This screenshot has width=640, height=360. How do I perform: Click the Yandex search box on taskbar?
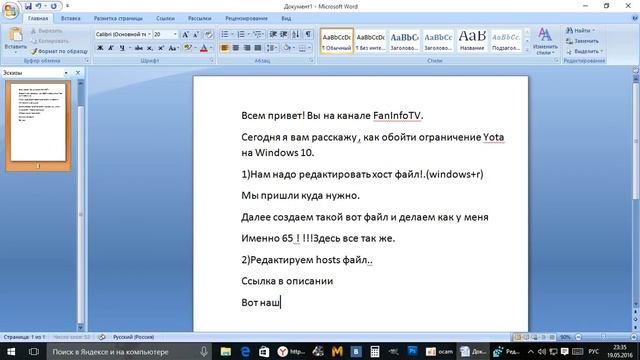pyautogui.click(x=130, y=351)
